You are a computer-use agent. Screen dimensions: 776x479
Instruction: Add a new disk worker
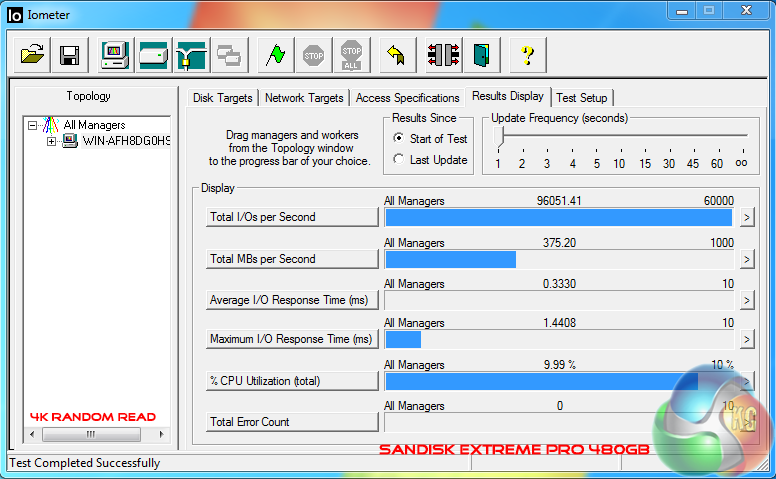pos(153,55)
